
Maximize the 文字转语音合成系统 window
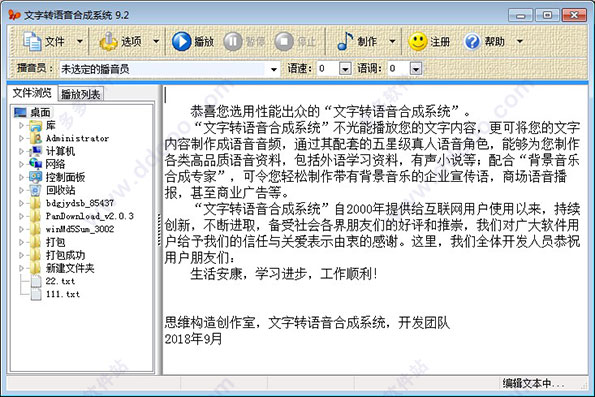[547, 16]
